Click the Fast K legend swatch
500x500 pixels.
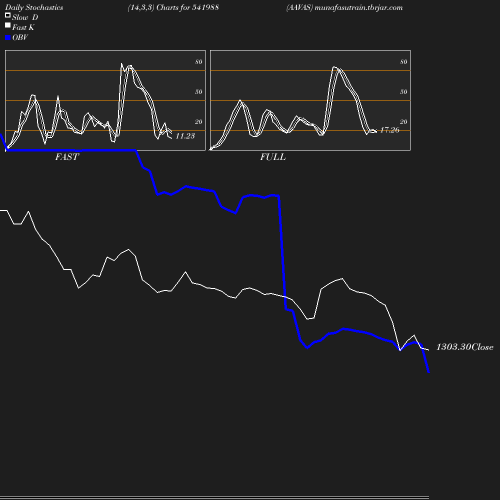click(8, 25)
